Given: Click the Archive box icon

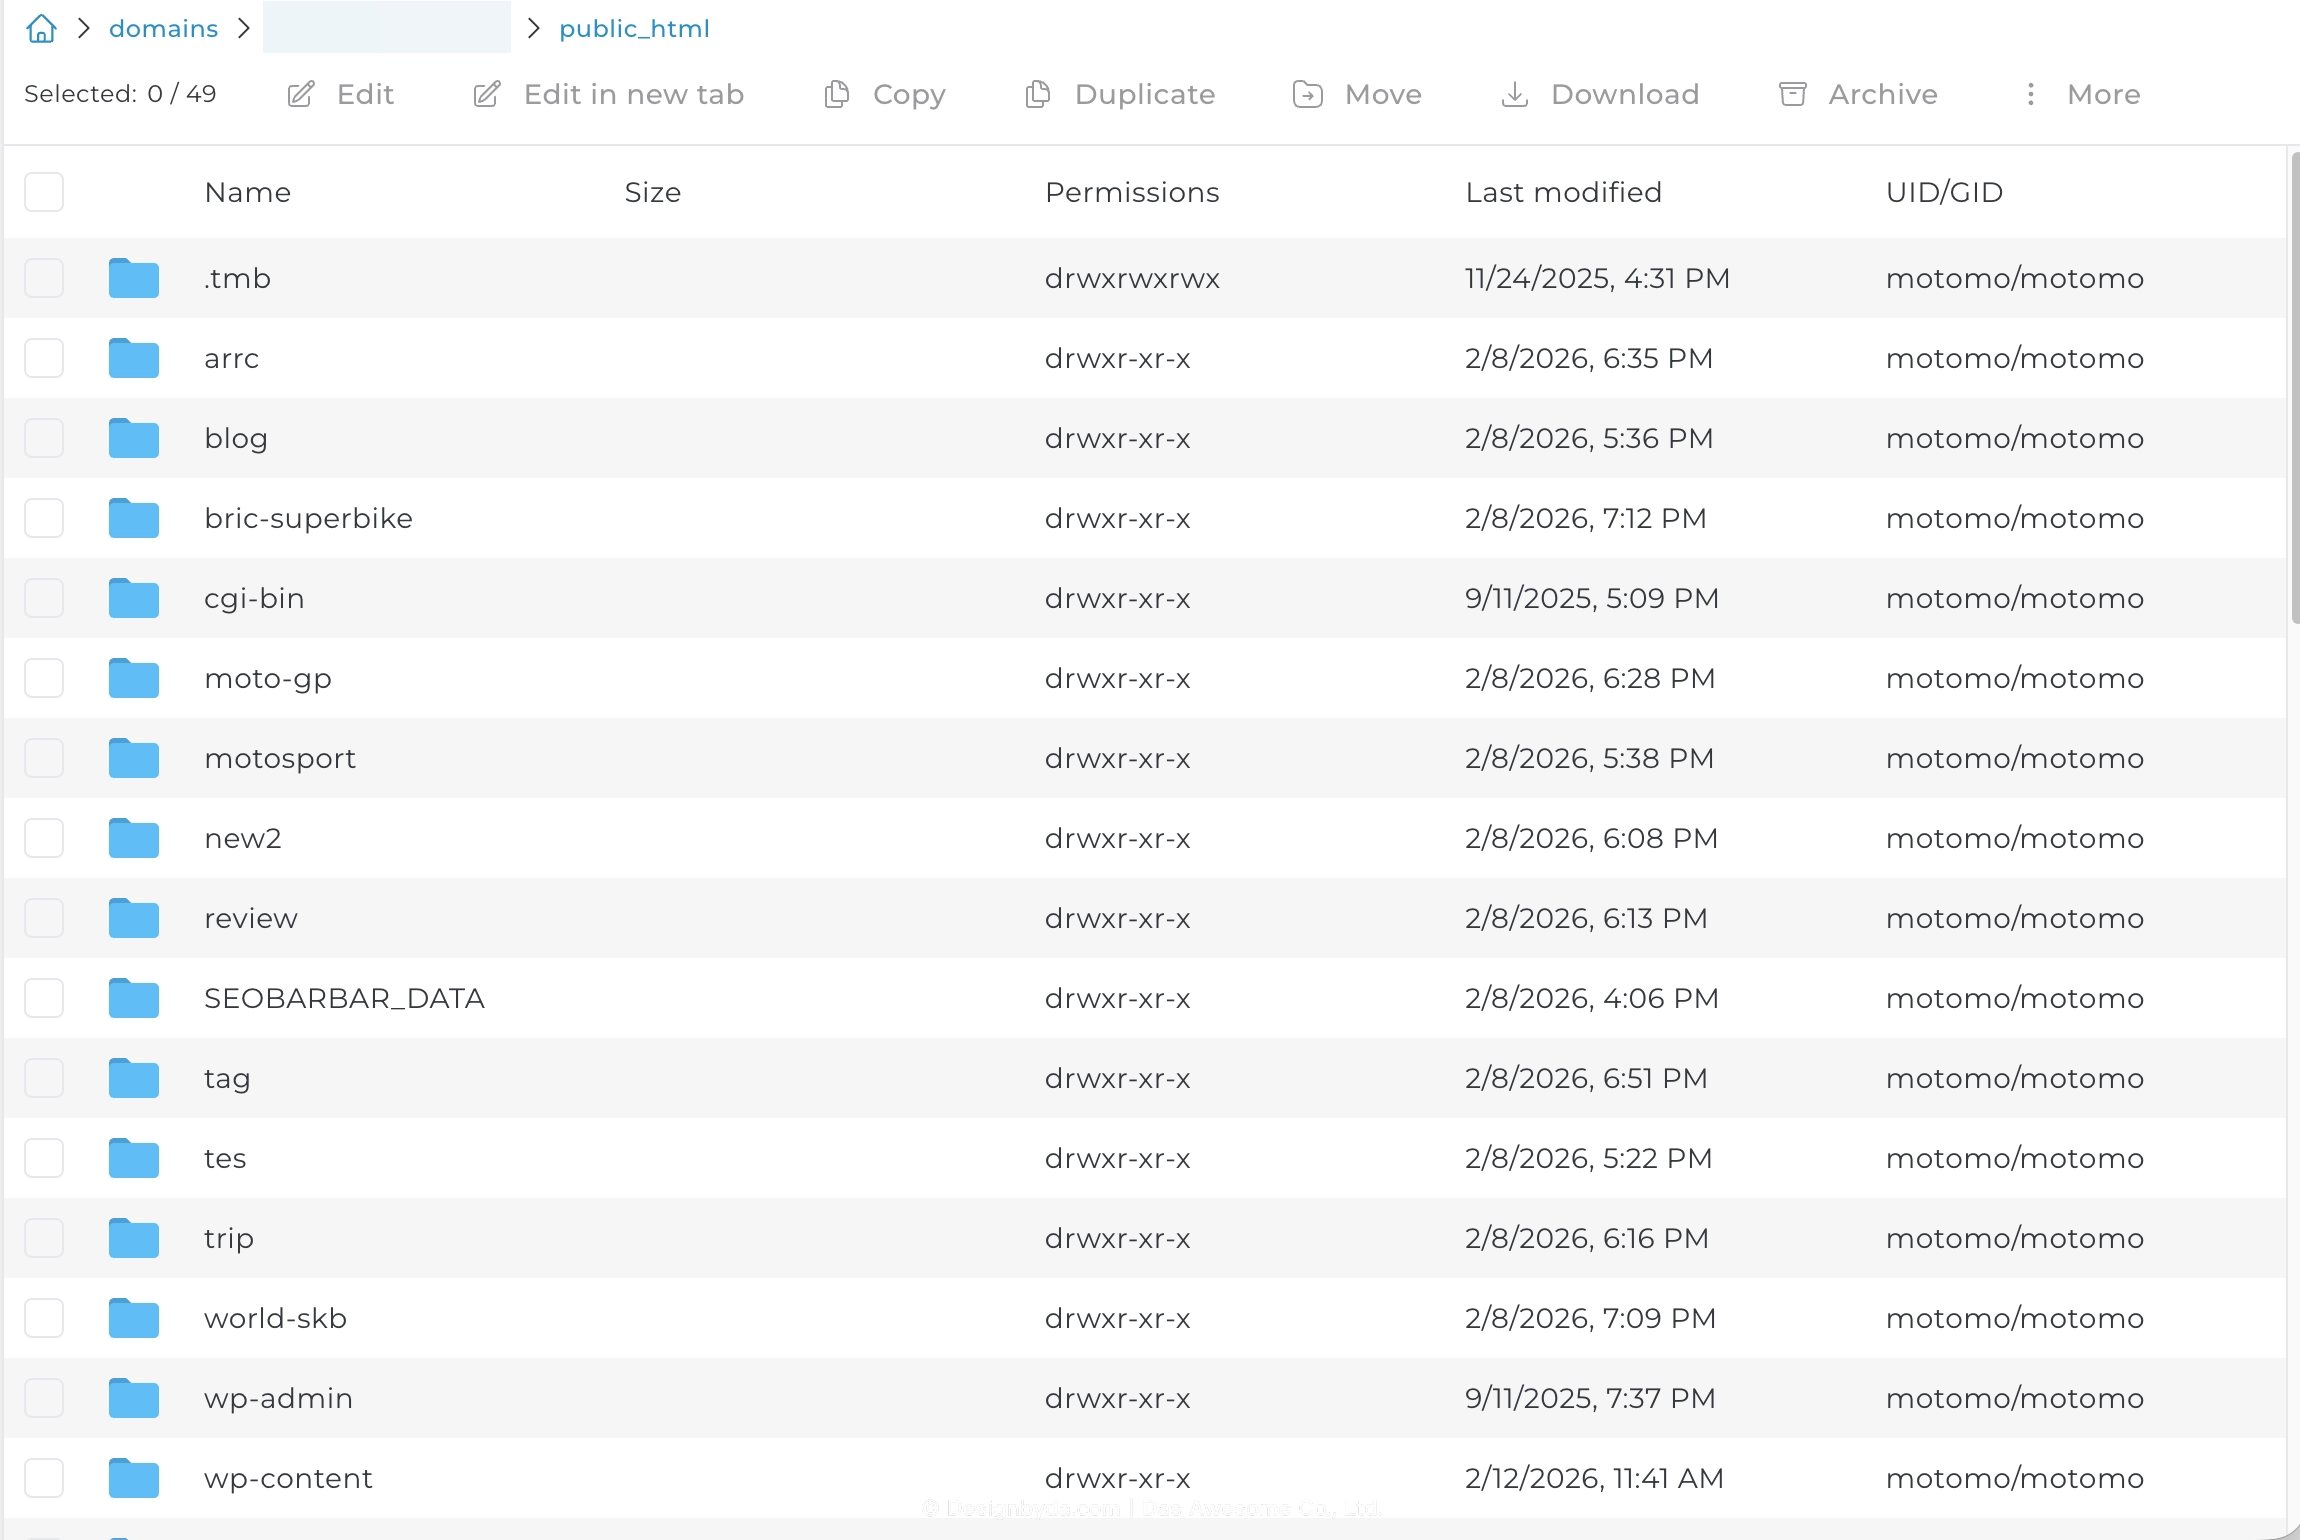Looking at the screenshot, I should point(1793,94).
